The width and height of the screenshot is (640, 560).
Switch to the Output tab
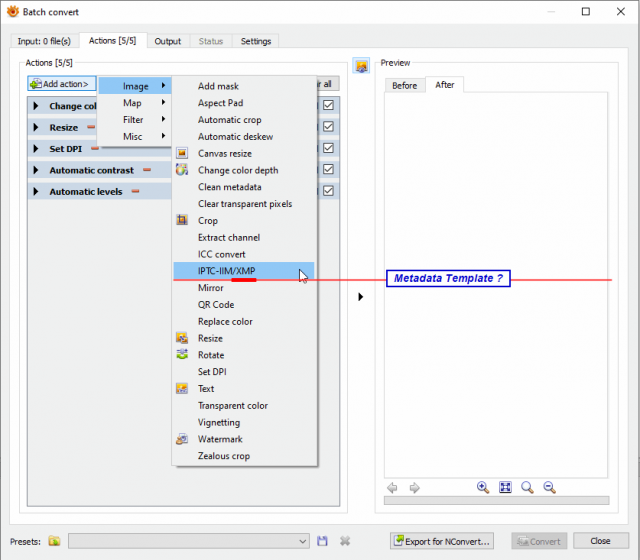[168, 41]
